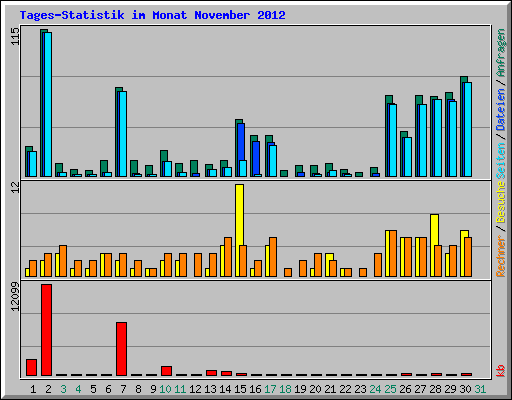Click green day '4' on the x-axis
Viewport: 512px width, 400px height.
(78, 389)
